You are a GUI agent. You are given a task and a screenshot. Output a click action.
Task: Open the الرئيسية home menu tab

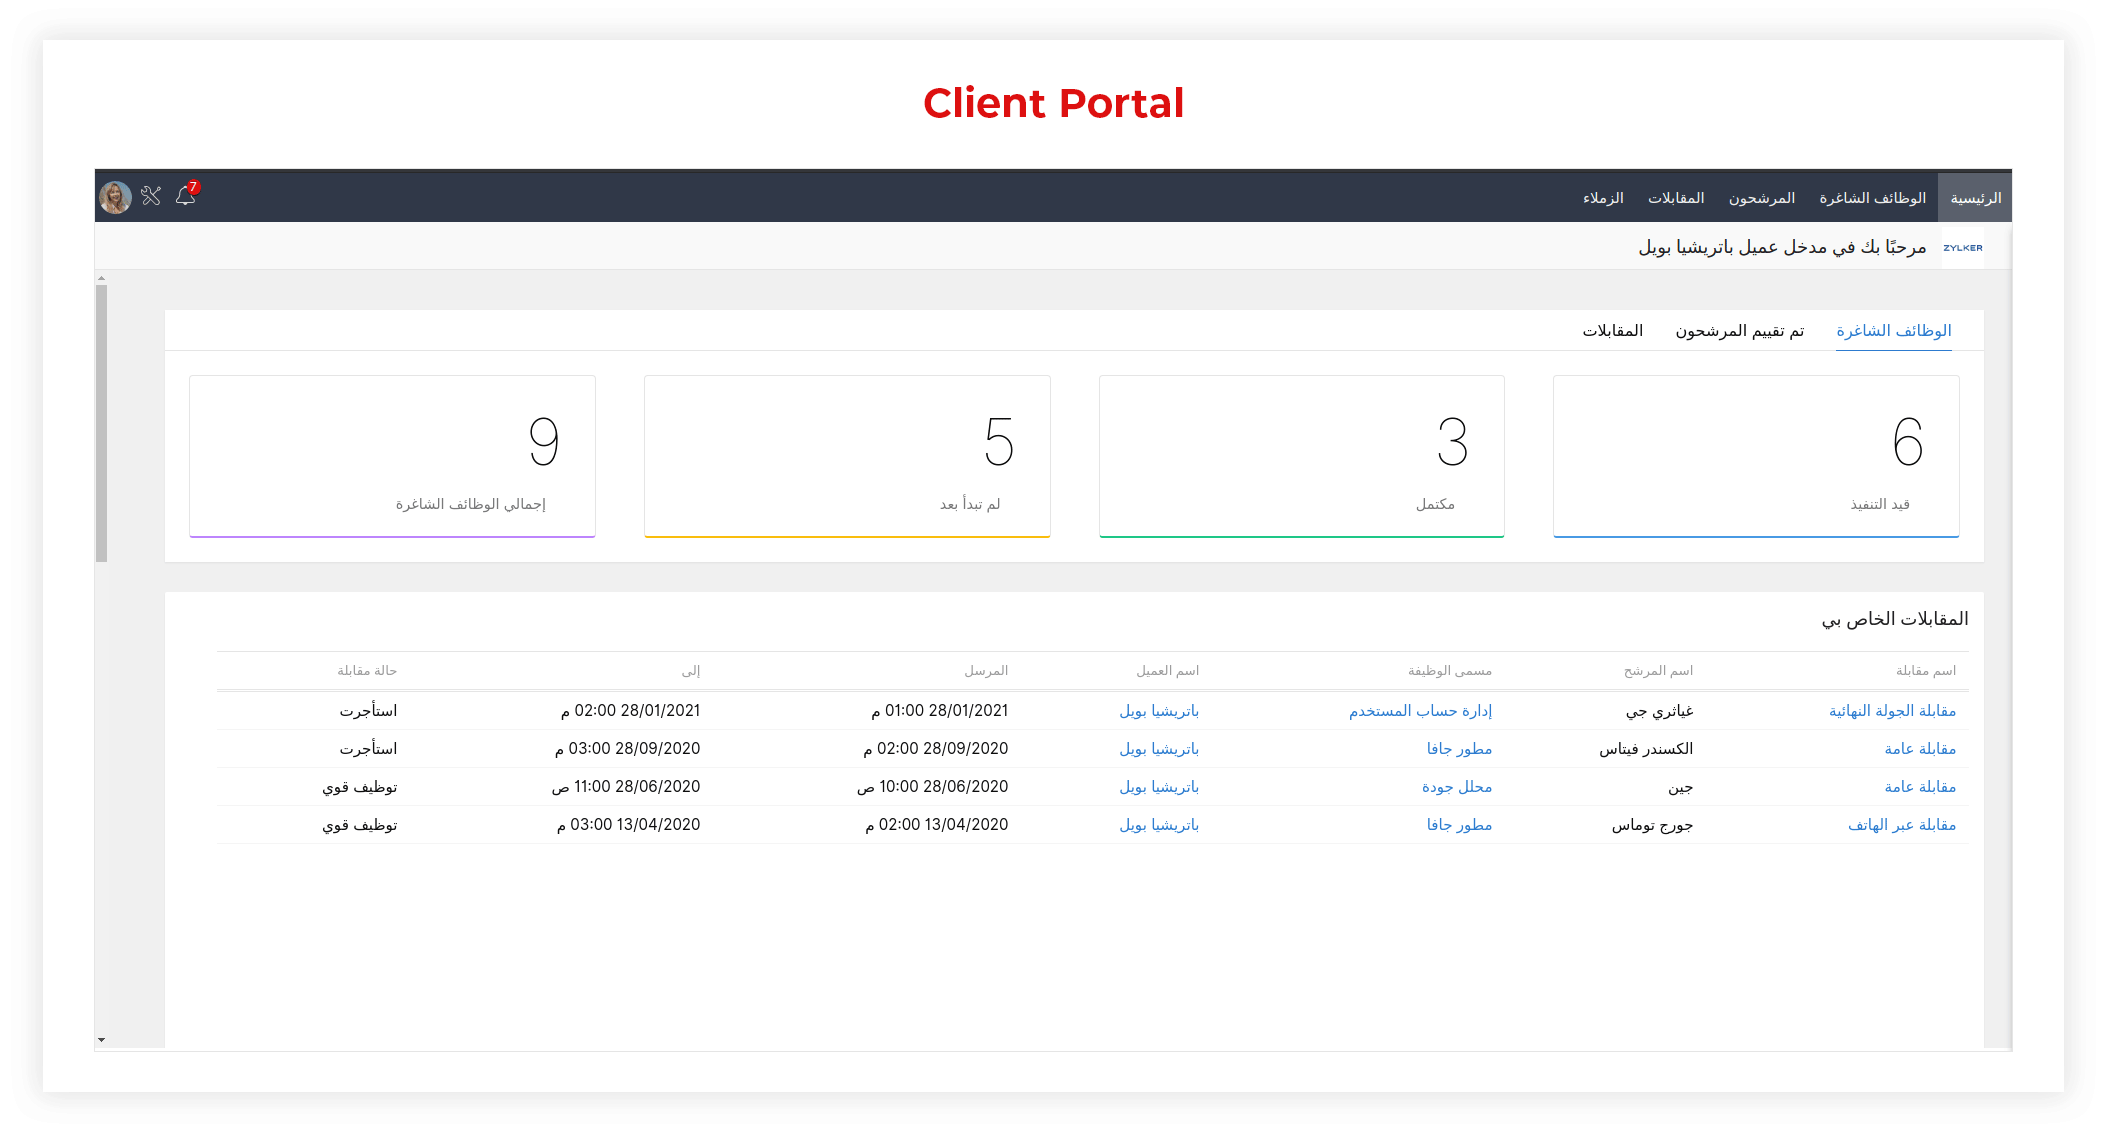[x=1975, y=198]
